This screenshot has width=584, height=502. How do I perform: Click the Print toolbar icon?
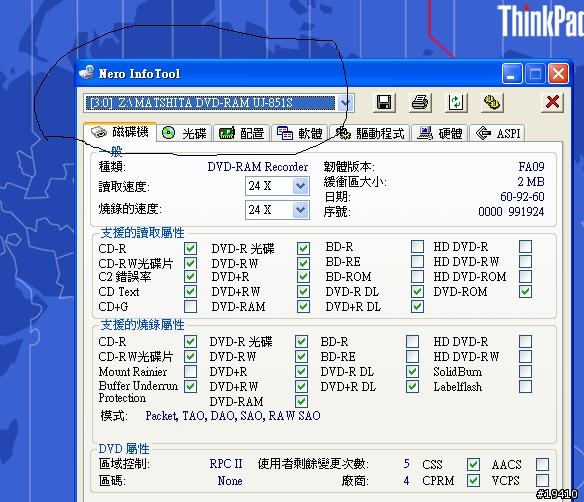(x=420, y=102)
